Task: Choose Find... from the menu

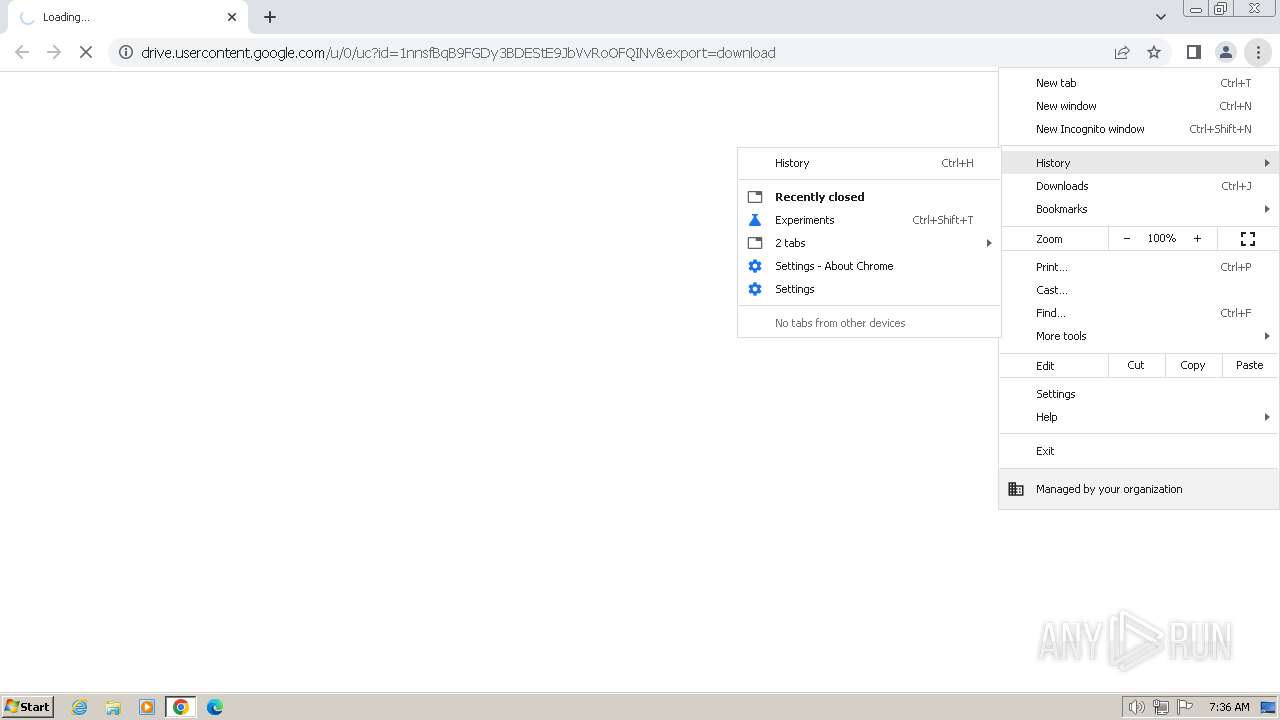Action: 1139,313
